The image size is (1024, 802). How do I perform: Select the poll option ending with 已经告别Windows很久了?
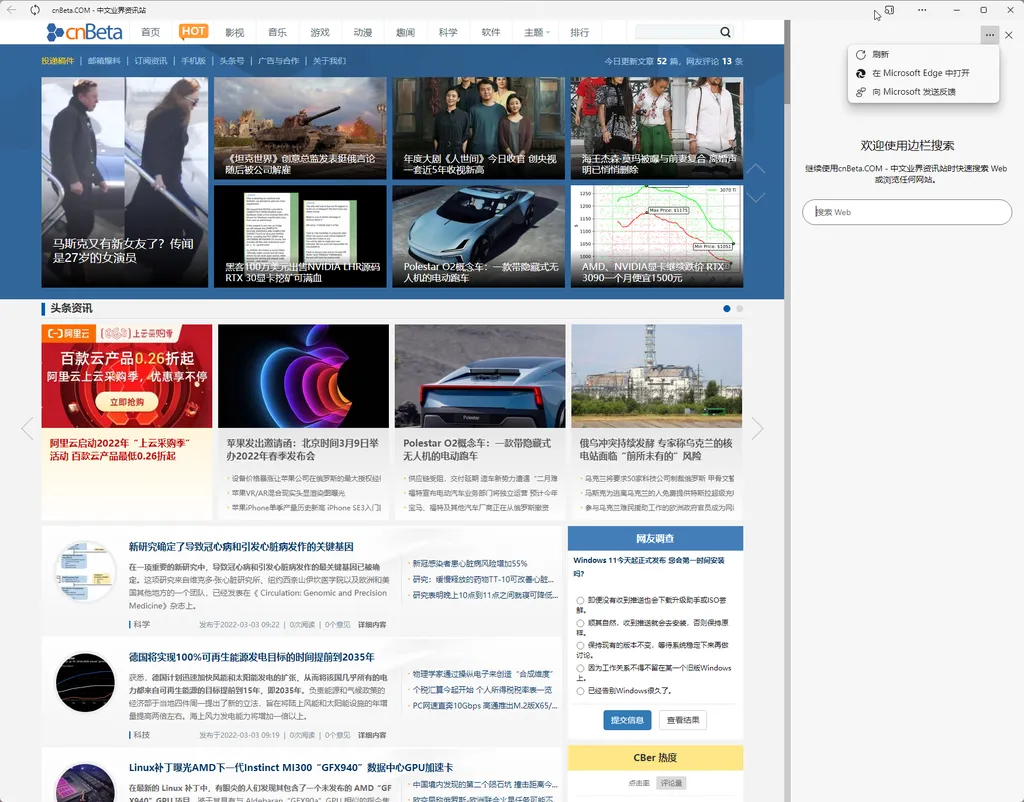(581, 691)
